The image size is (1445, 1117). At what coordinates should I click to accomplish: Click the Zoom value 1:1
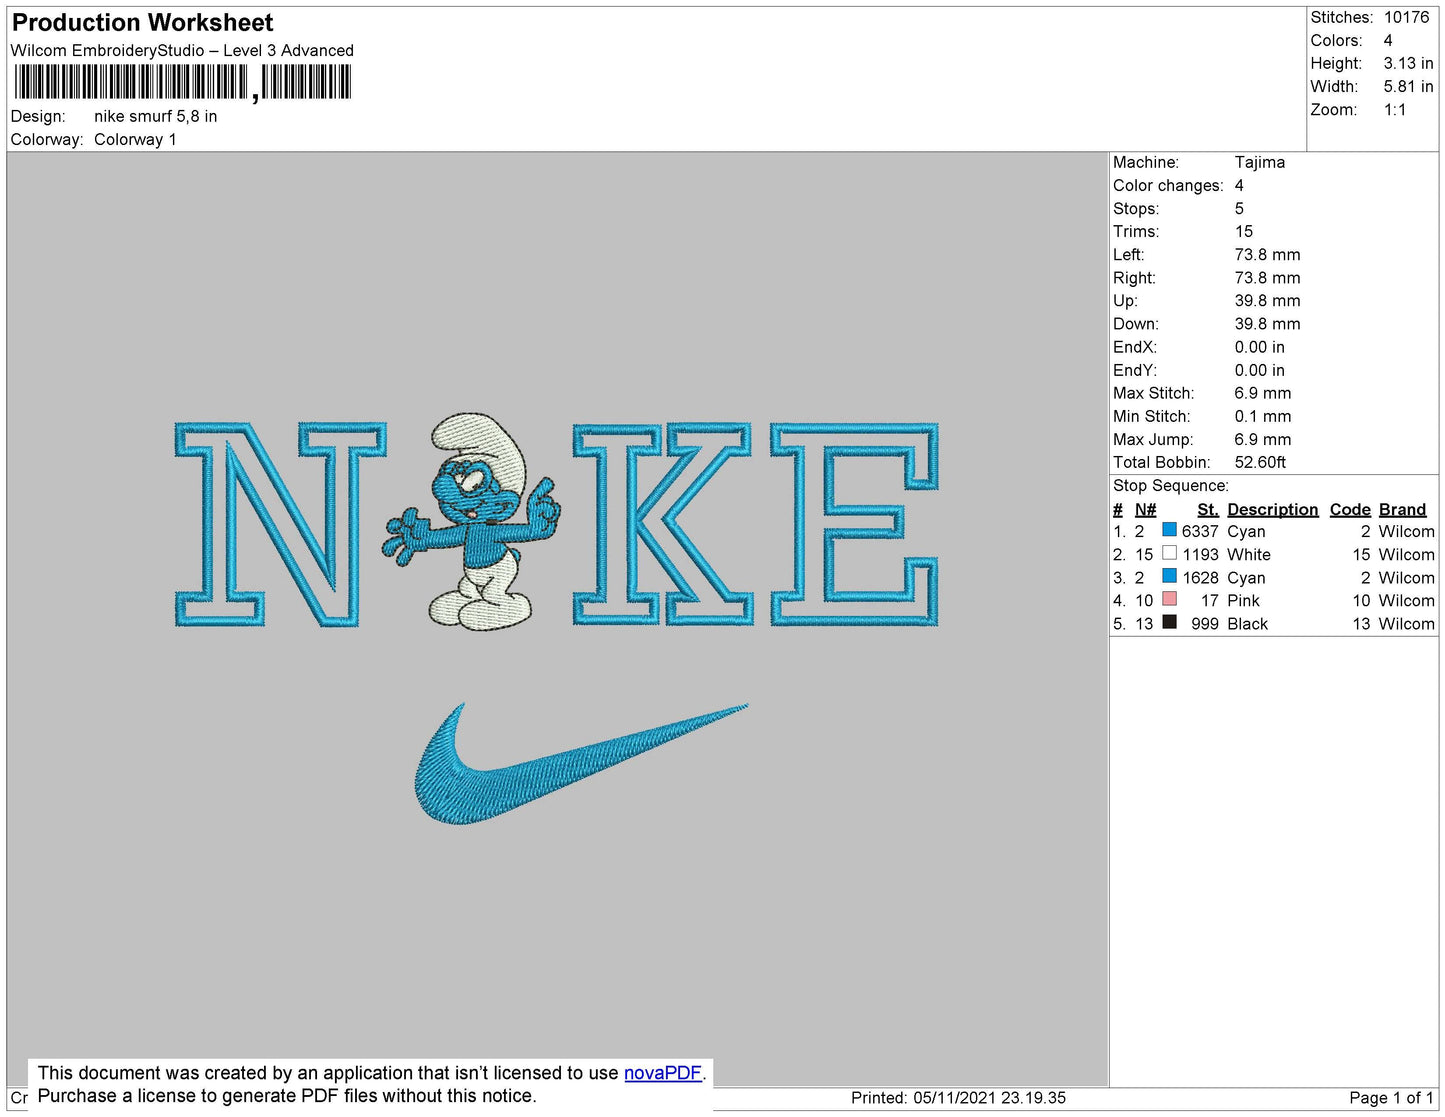pos(1395,109)
